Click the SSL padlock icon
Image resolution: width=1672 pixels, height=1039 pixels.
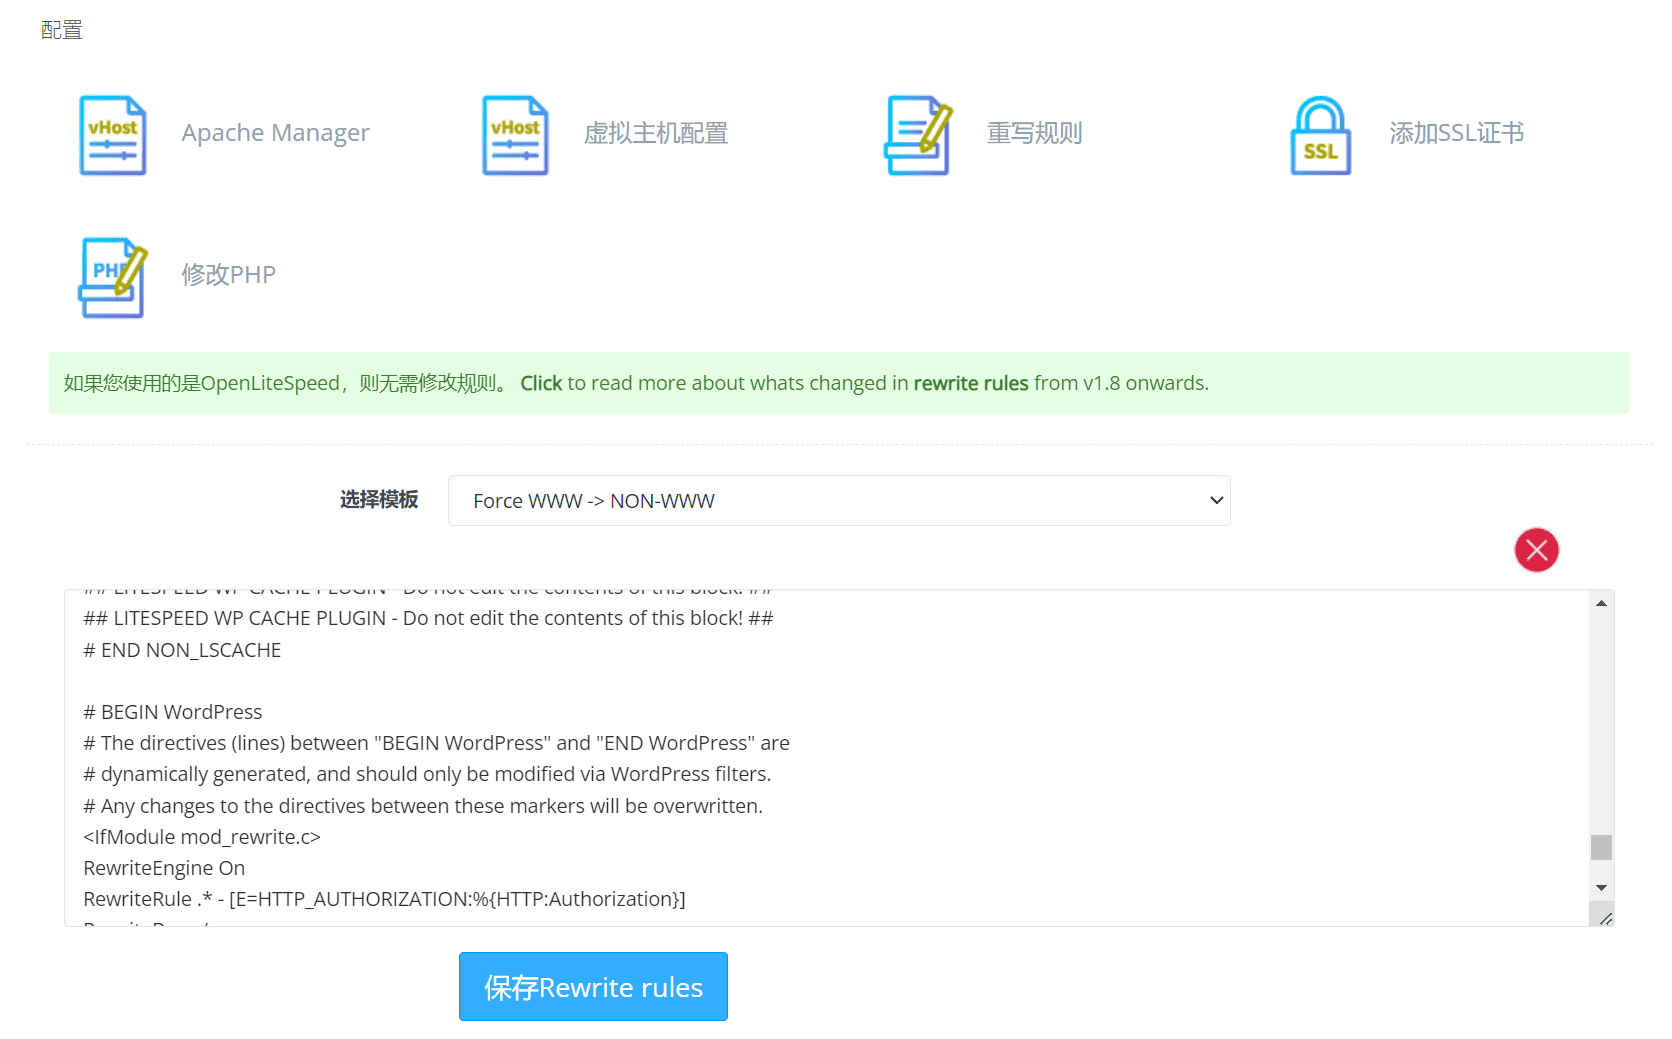coord(1321,135)
